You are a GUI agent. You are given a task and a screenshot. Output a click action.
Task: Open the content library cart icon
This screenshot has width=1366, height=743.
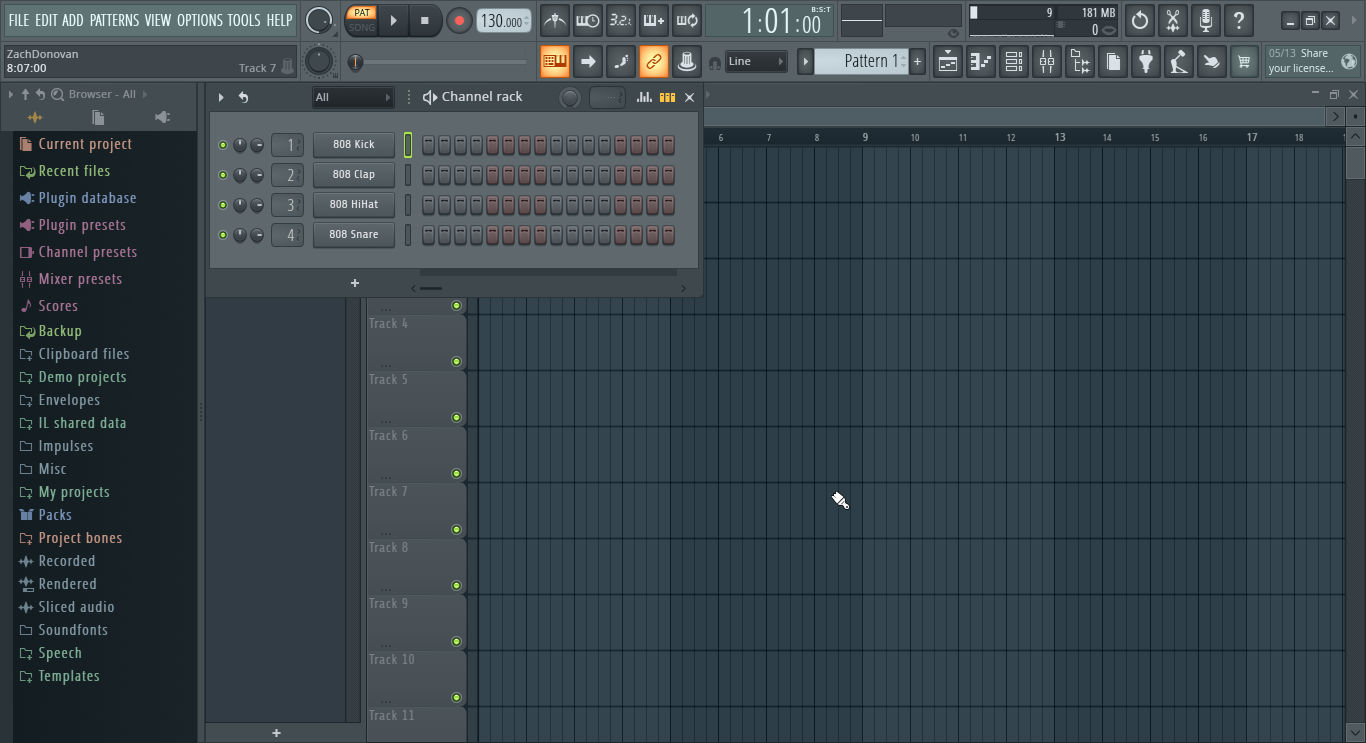tap(1244, 62)
